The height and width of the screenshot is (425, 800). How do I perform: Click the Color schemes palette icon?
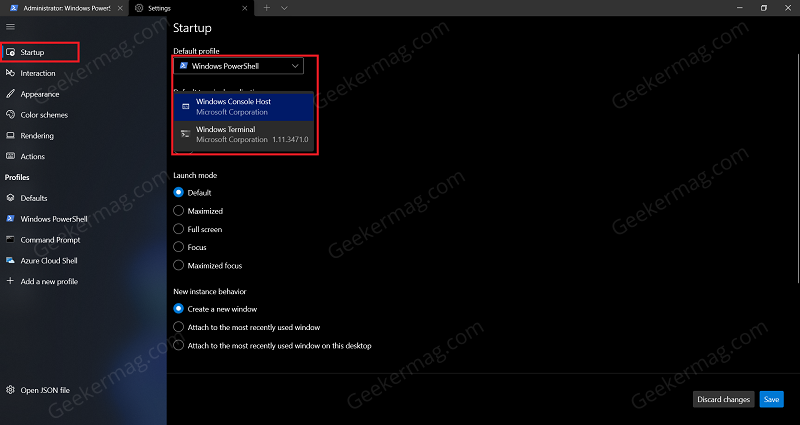click(x=10, y=115)
